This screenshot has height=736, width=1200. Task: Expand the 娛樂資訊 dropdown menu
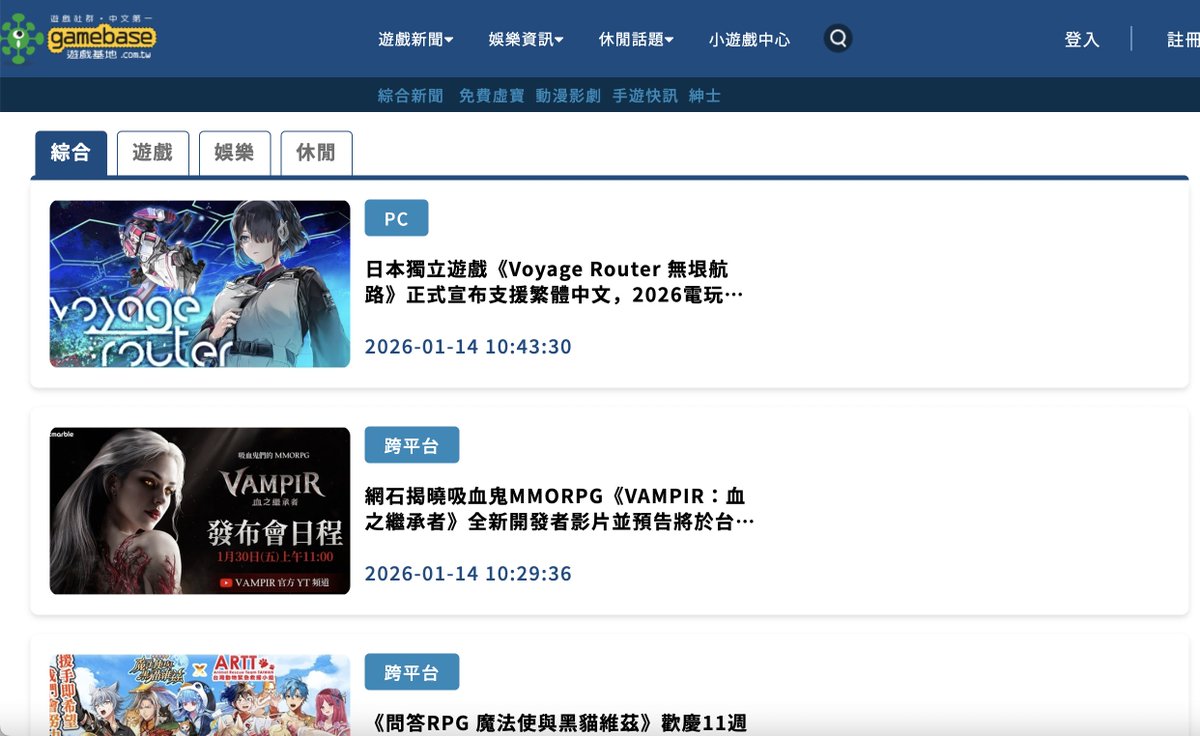526,39
